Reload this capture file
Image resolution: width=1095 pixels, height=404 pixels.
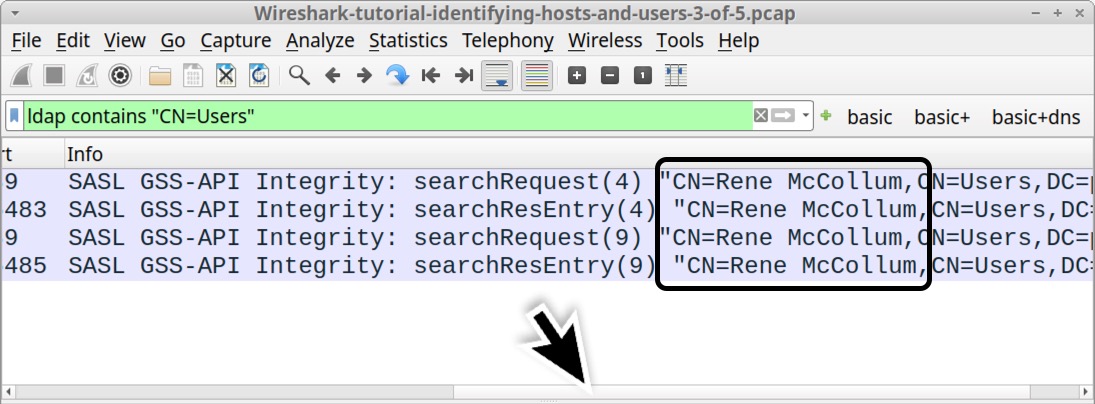(259, 75)
